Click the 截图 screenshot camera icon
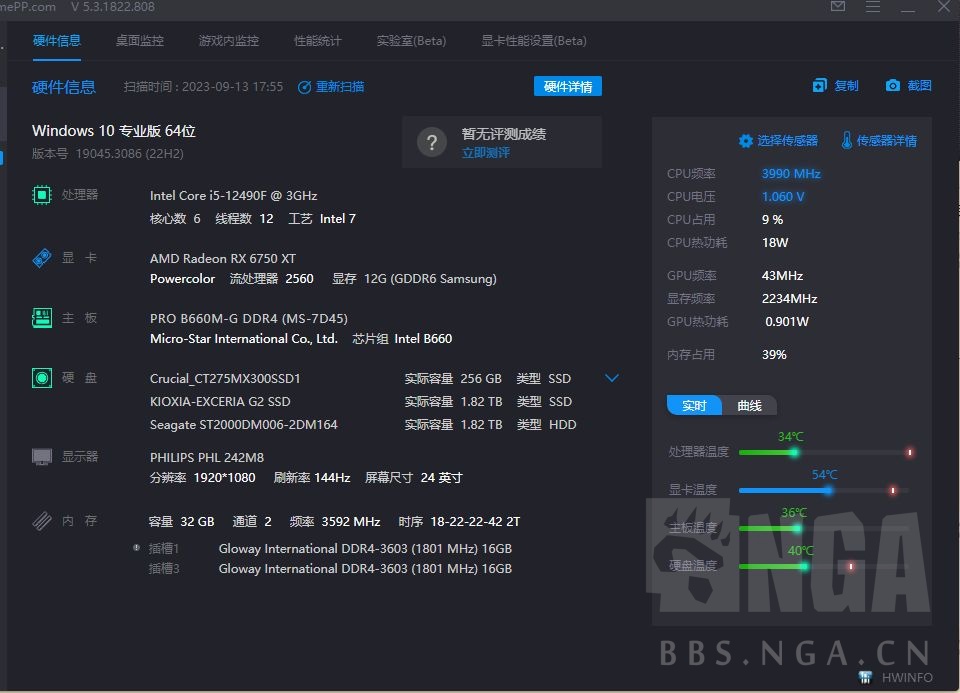960x693 pixels. (890, 86)
